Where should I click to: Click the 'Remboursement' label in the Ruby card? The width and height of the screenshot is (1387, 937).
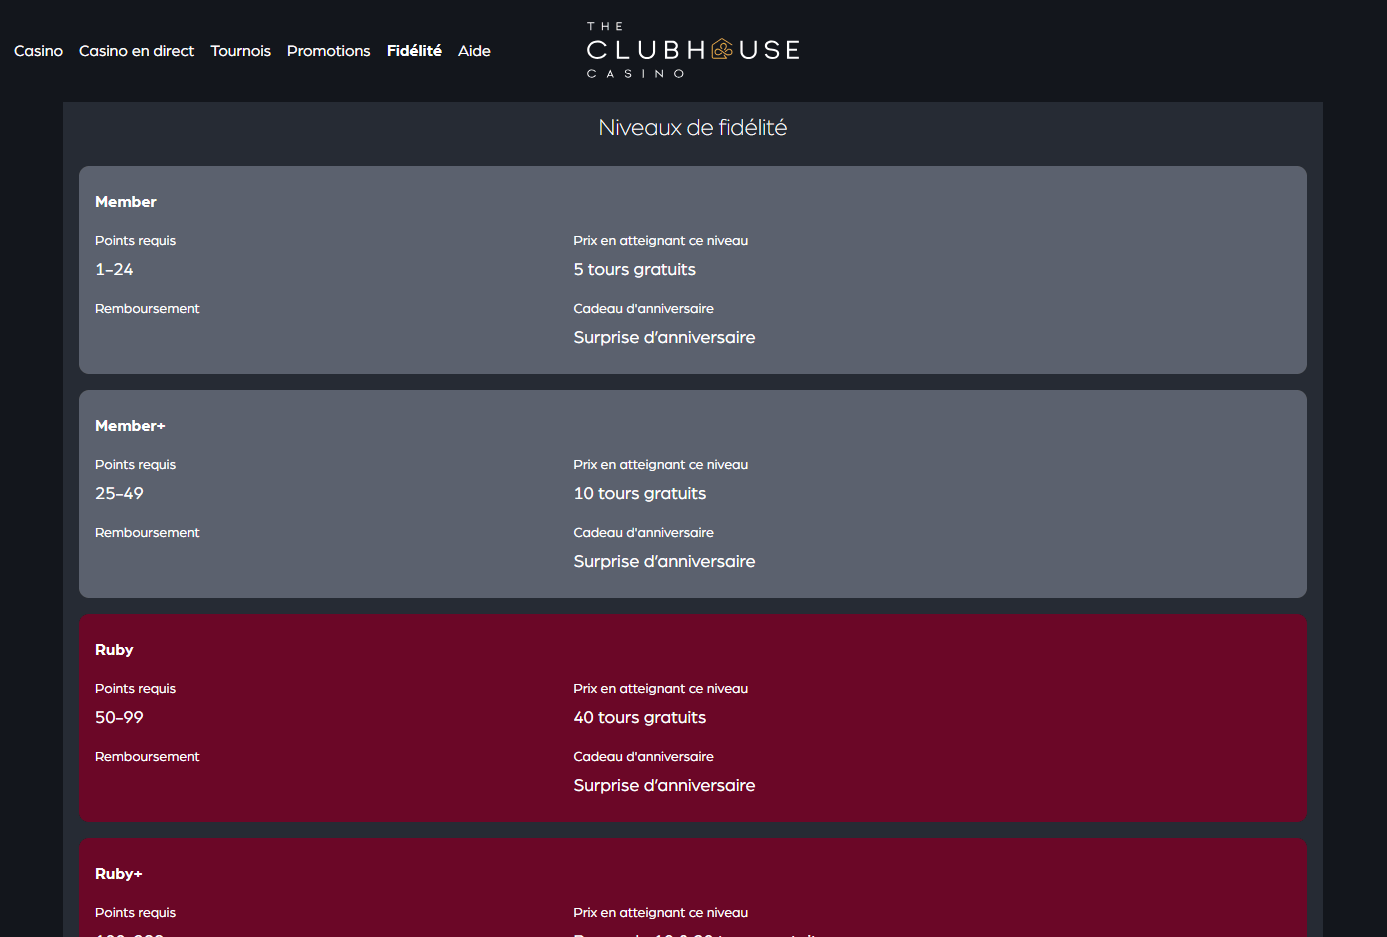147,756
